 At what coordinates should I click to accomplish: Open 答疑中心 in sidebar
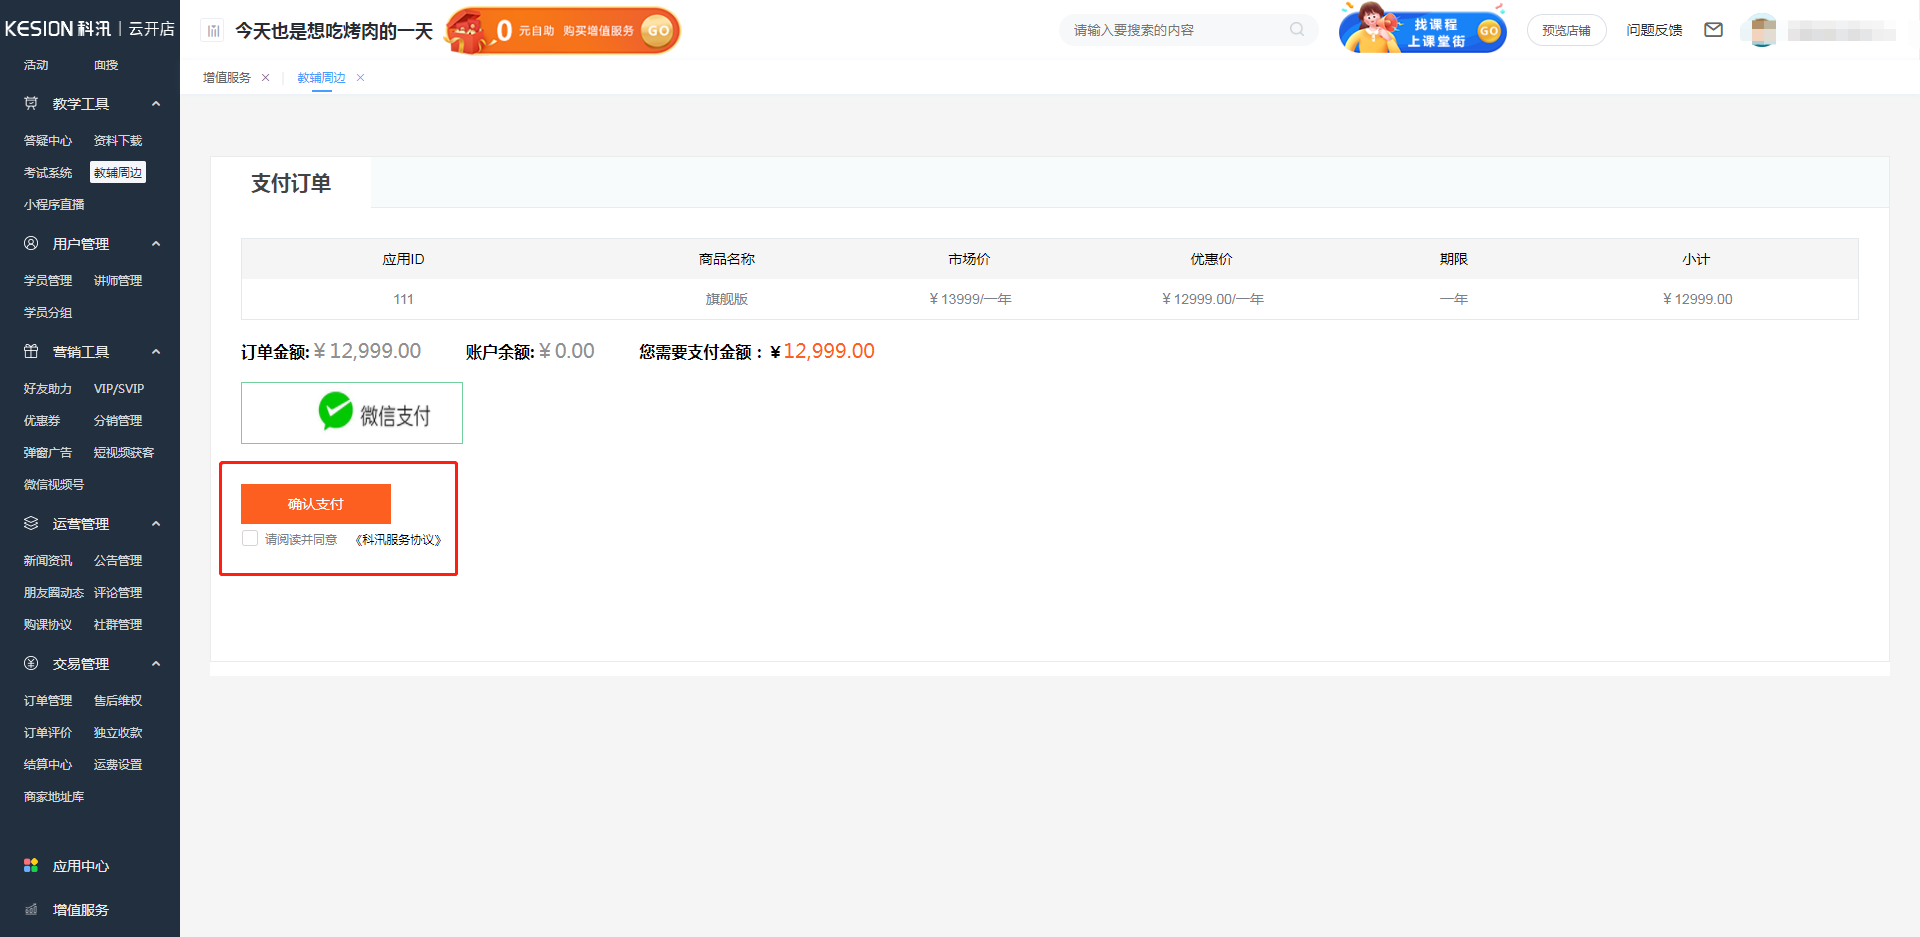(x=48, y=141)
